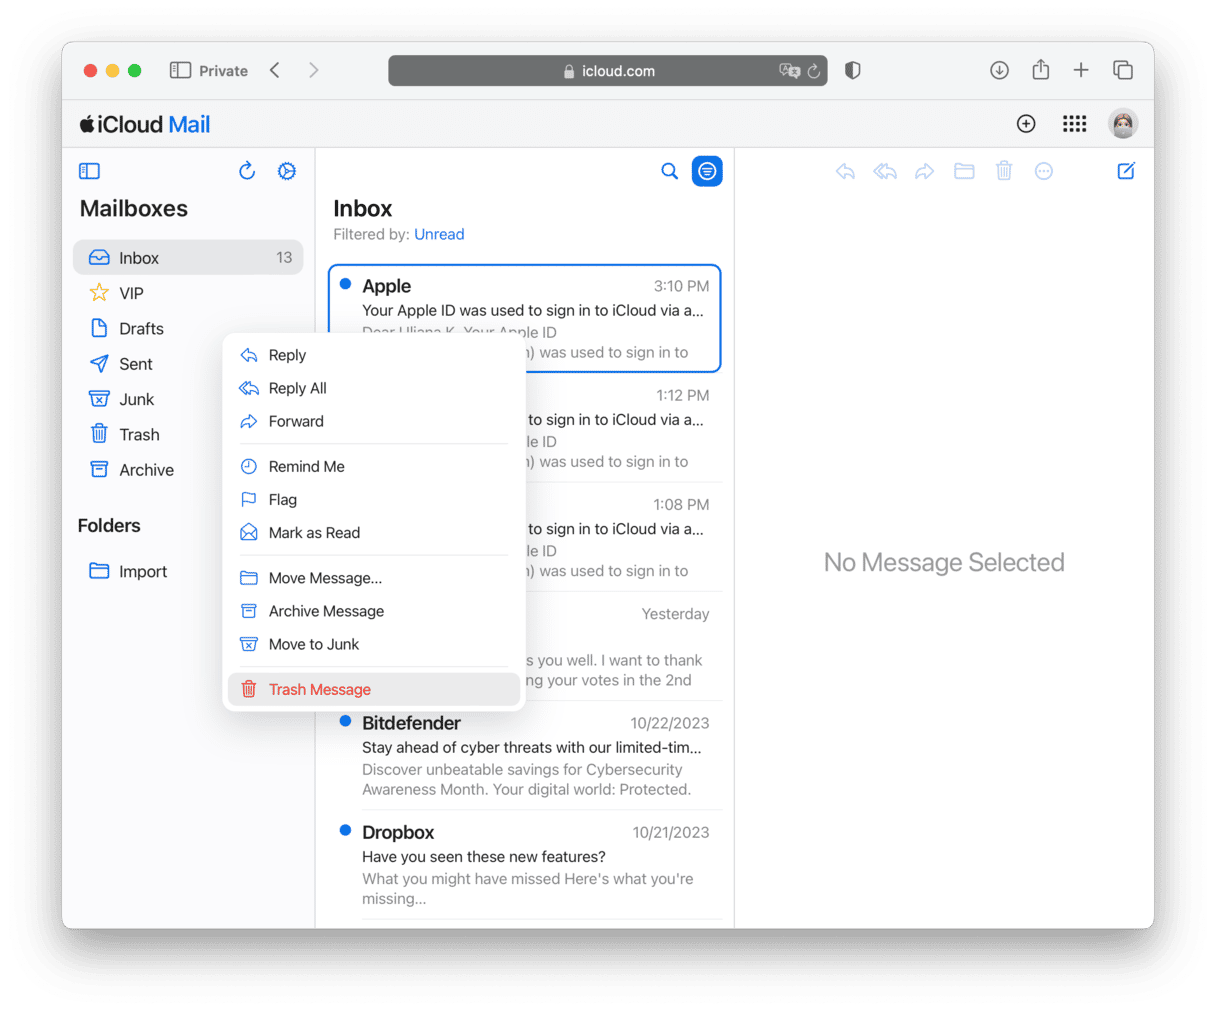Open the email received at 1:12 PM
The height and width of the screenshot is (1011, 1216).
point(623,428)
